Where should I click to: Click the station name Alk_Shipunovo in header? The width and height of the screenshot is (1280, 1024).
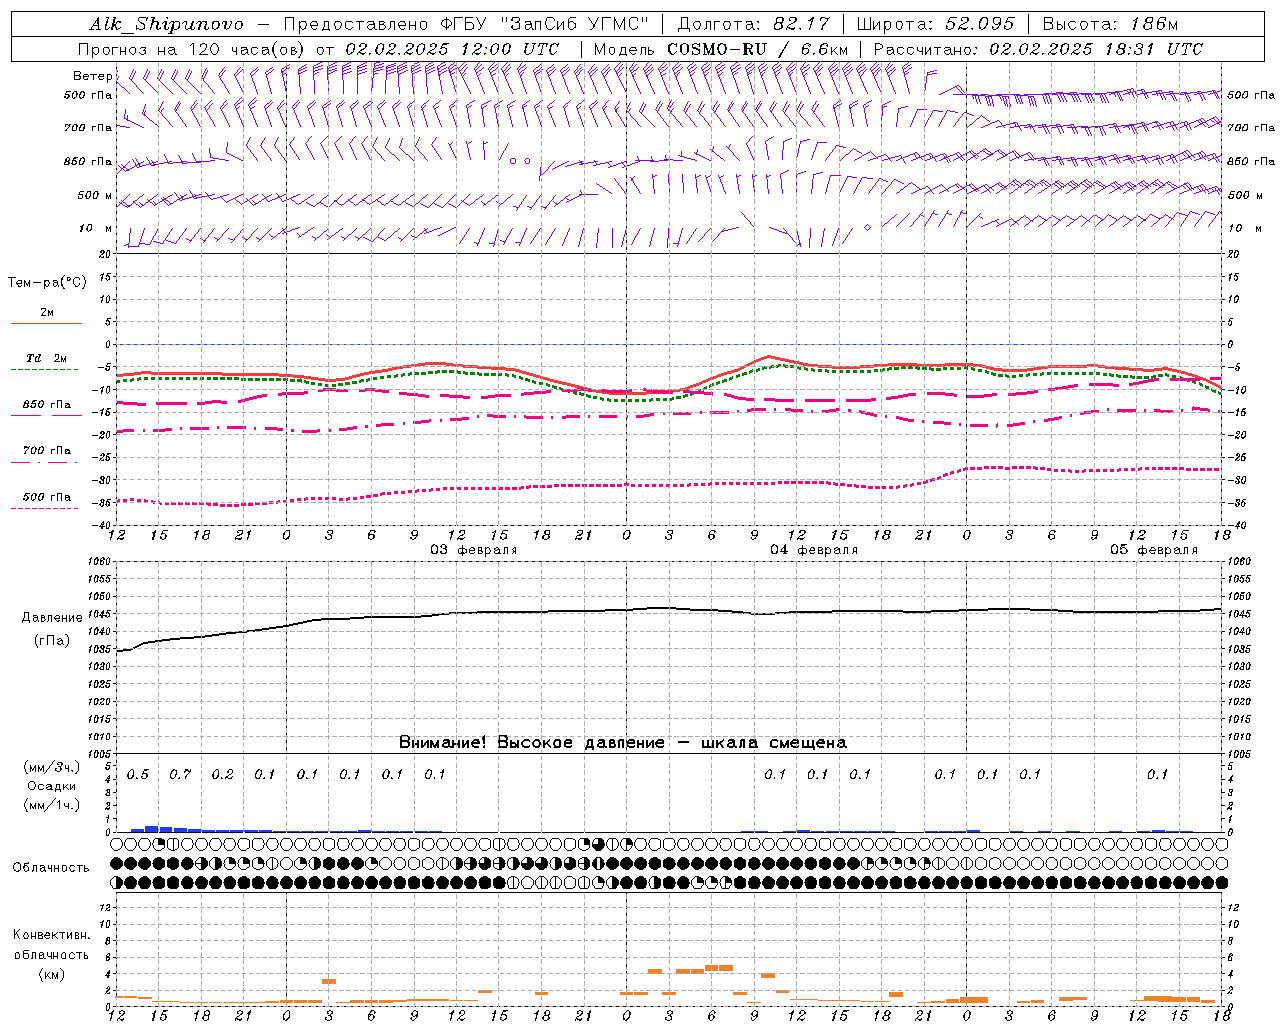pos(166,24)
